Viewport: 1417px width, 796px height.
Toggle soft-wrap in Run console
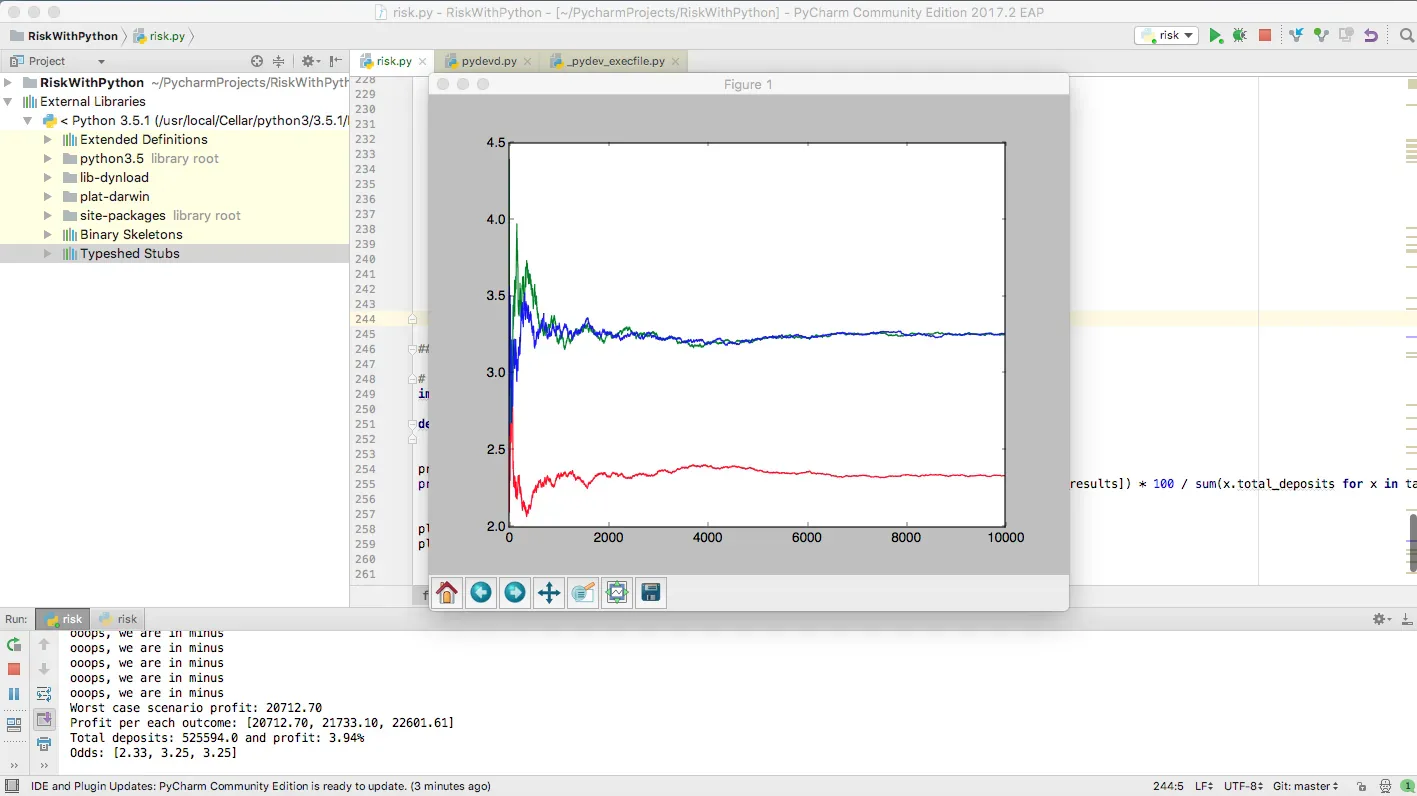[44, 694]
